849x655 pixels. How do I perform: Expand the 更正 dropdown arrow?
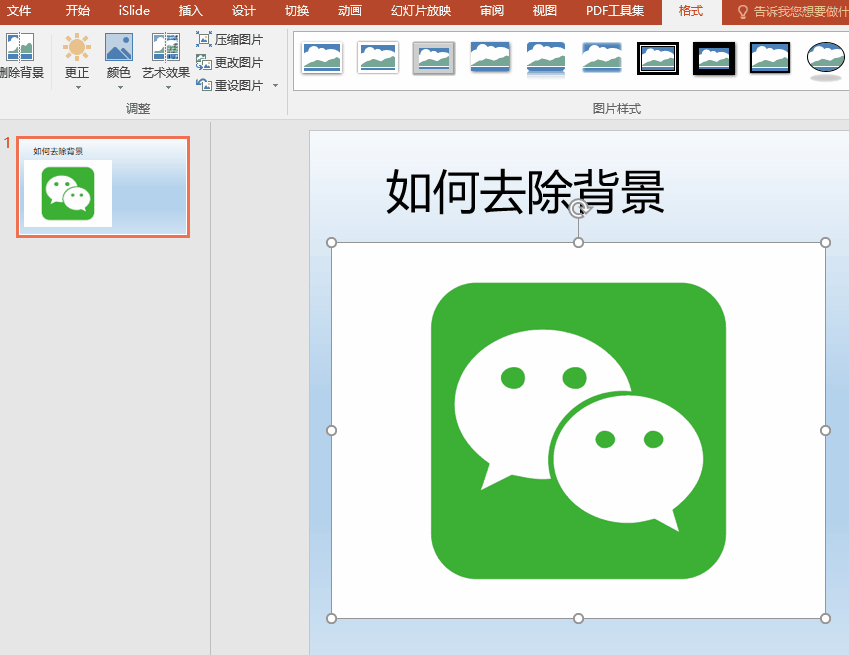tap(78, 87)
